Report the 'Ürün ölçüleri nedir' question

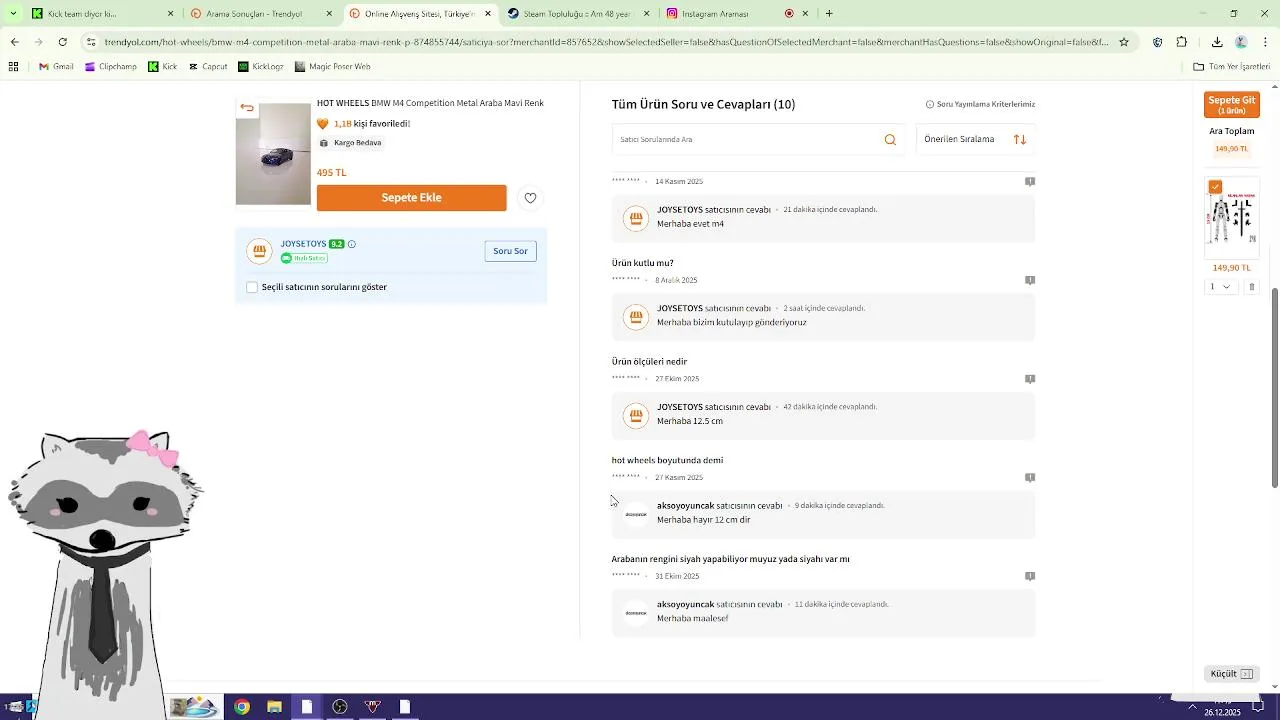click(1030, 379)
